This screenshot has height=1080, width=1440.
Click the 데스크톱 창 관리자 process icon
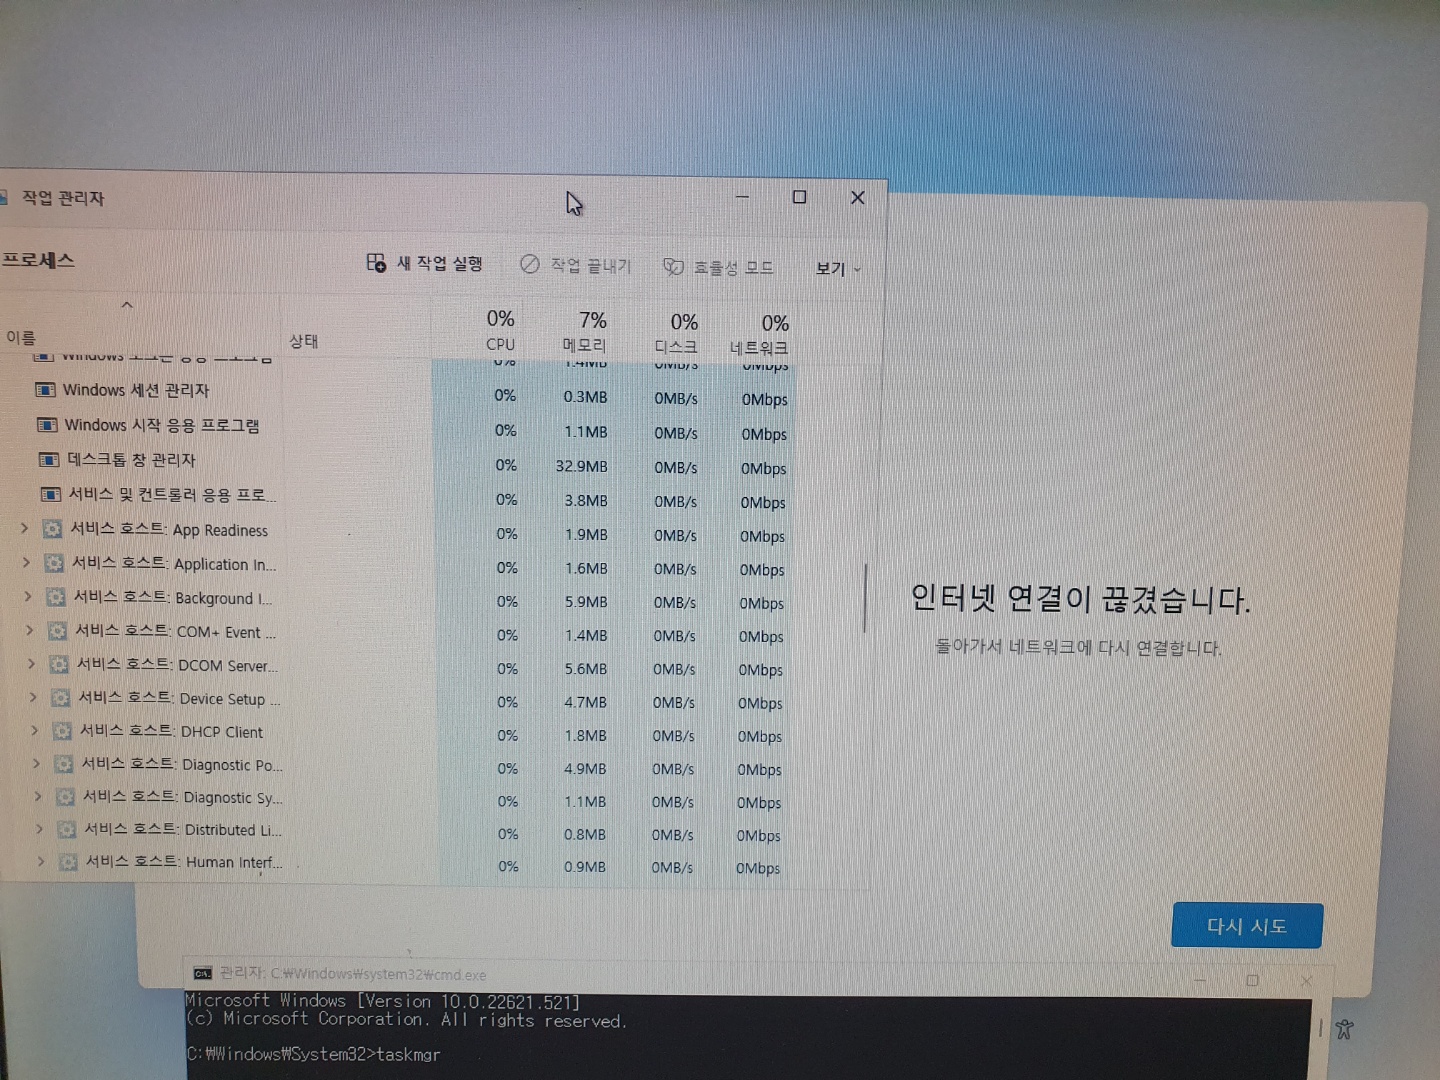click(x=49, y=460)
